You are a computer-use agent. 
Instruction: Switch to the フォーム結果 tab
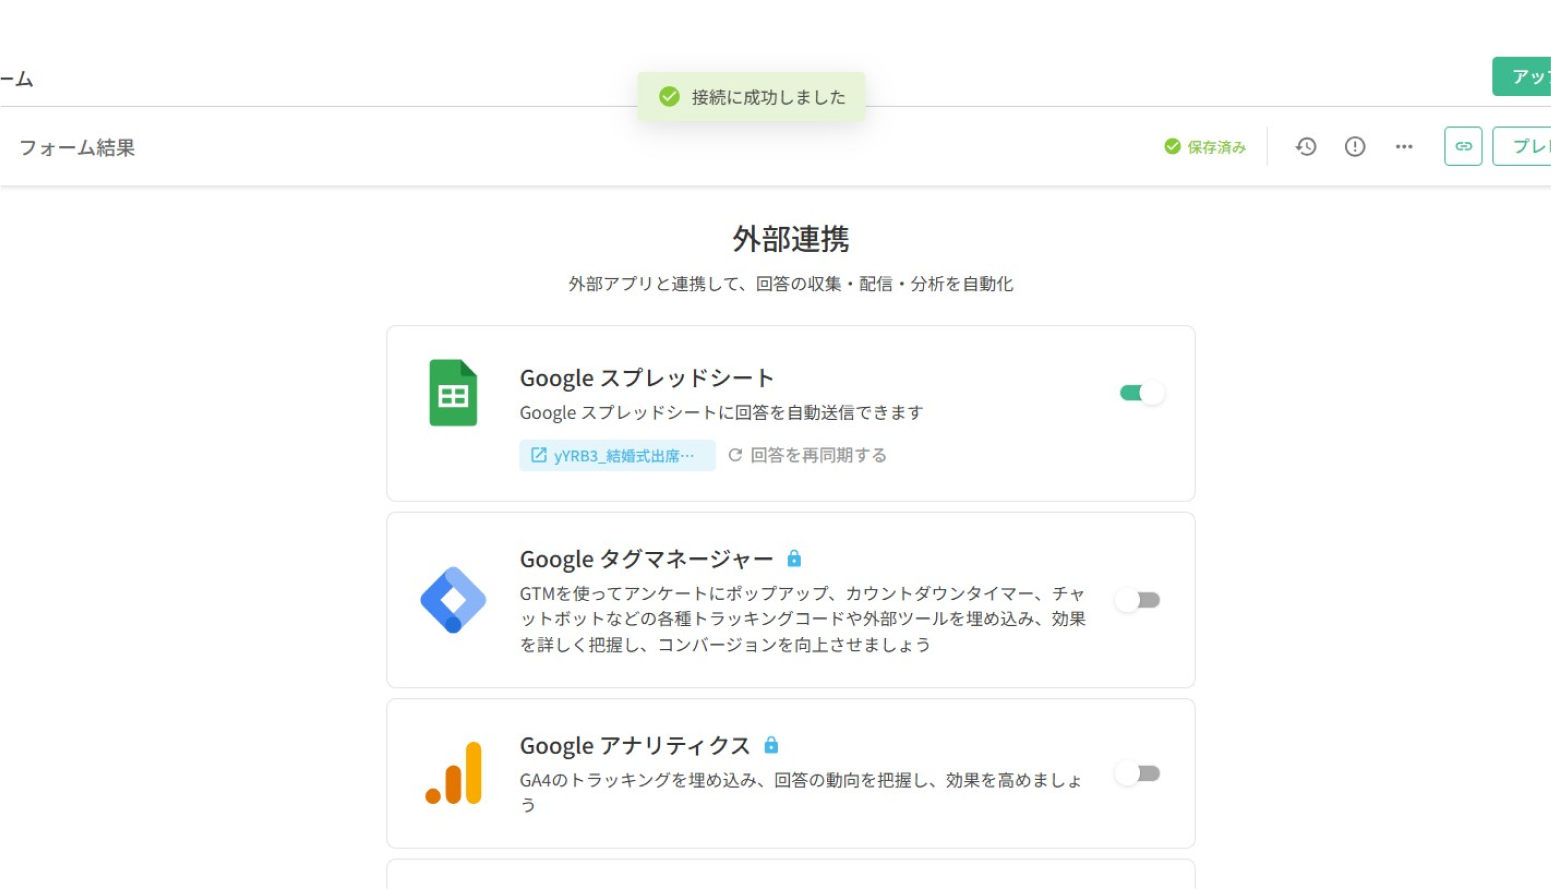click(77, 147)
